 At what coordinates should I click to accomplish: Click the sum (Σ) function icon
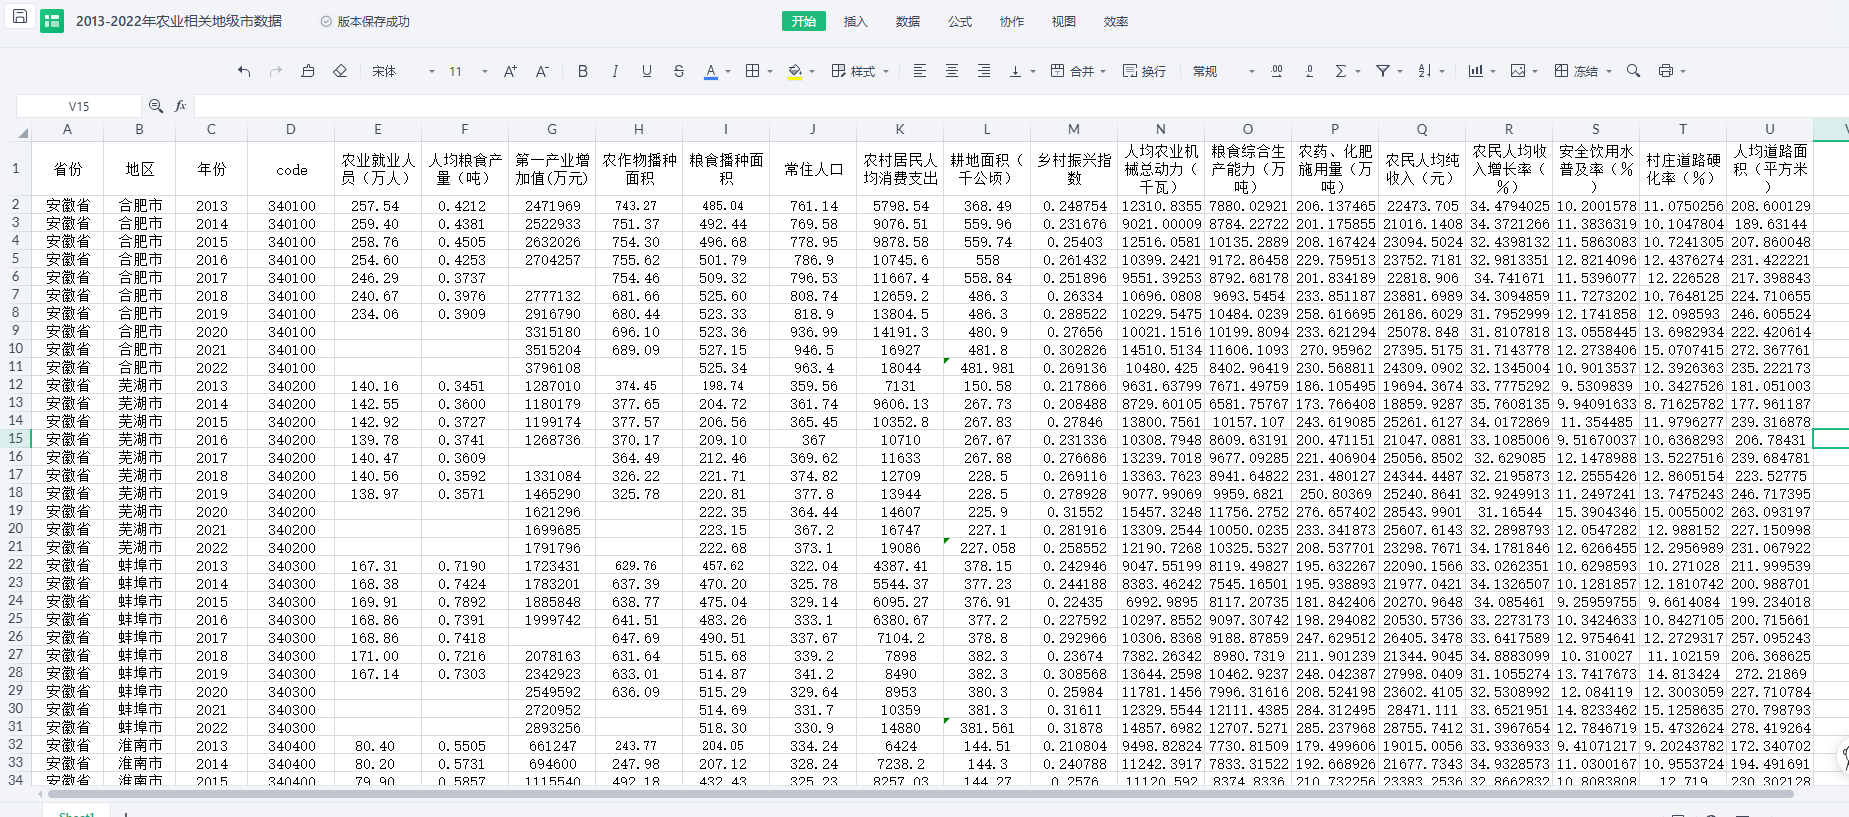click(x=1341, y=71)
